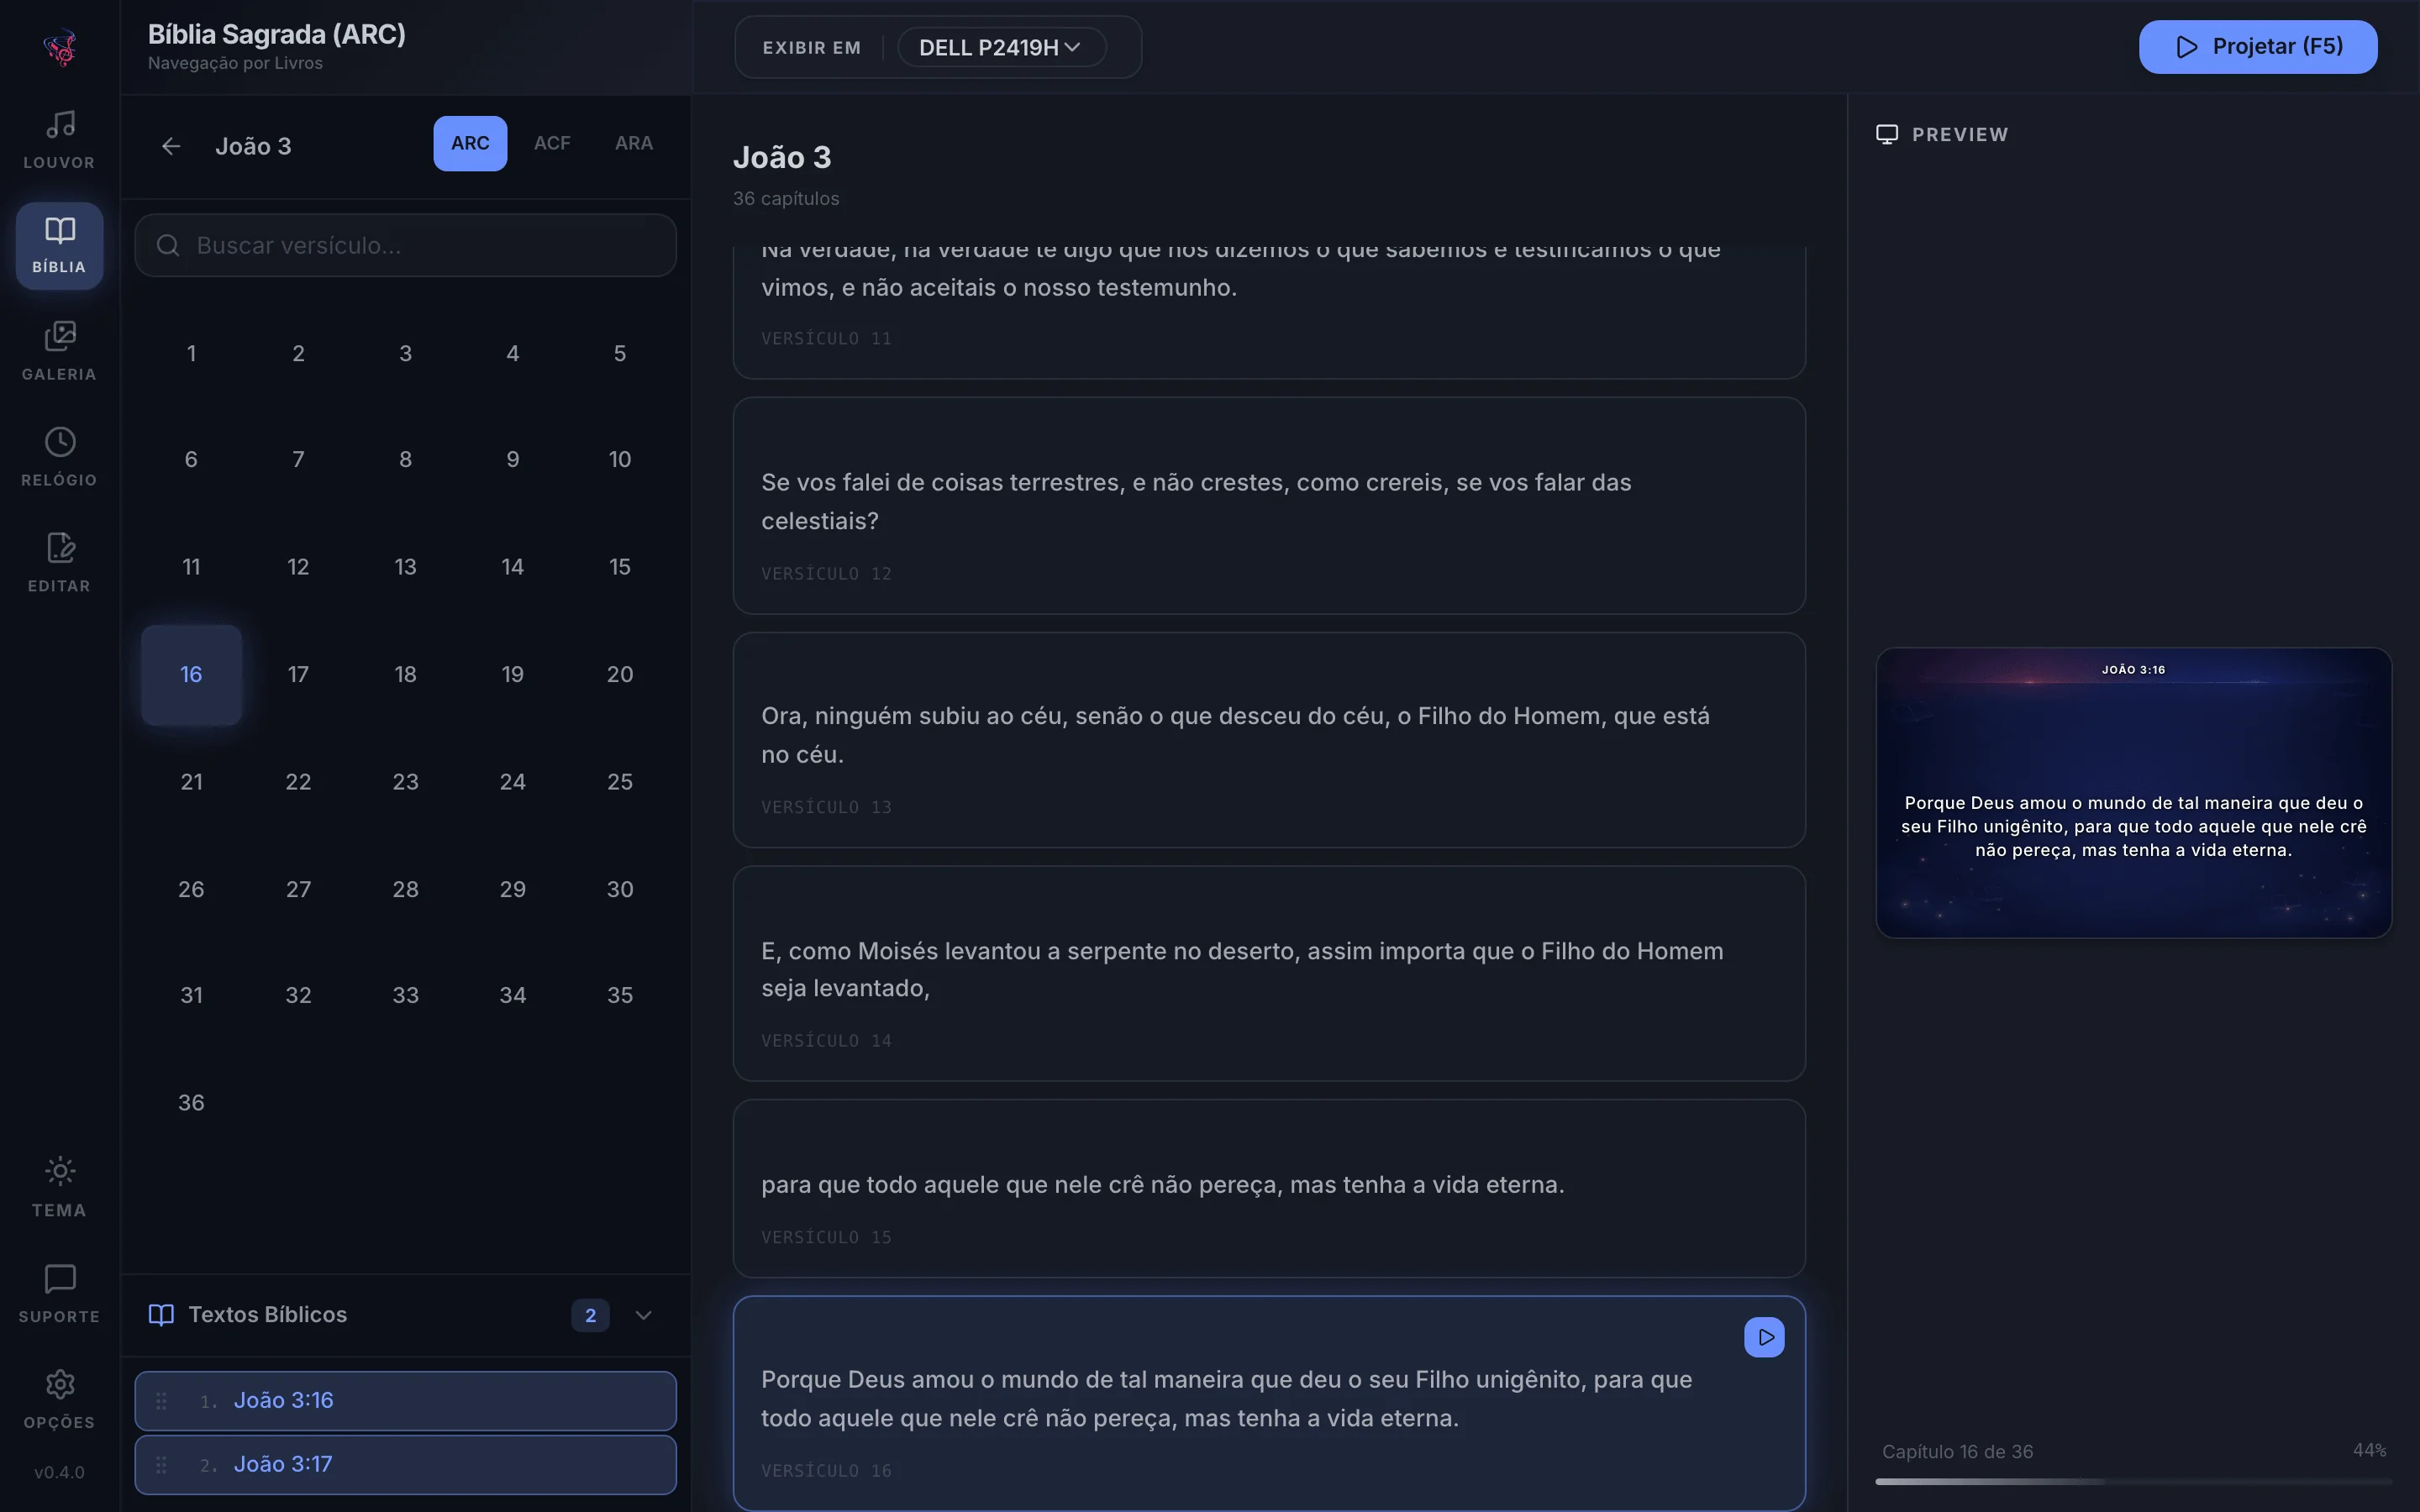Viewport: 2420px width, 1512px height.
Task: Go back with the arrow beside João 3
Action: click(x=171, y=146)
